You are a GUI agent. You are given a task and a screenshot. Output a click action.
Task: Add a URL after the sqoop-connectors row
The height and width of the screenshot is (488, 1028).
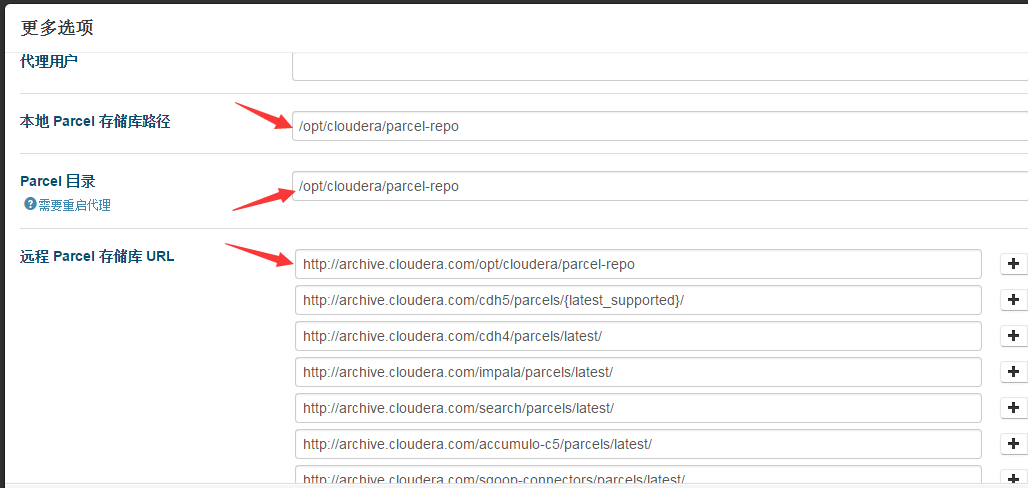[x=1014, y=478]
